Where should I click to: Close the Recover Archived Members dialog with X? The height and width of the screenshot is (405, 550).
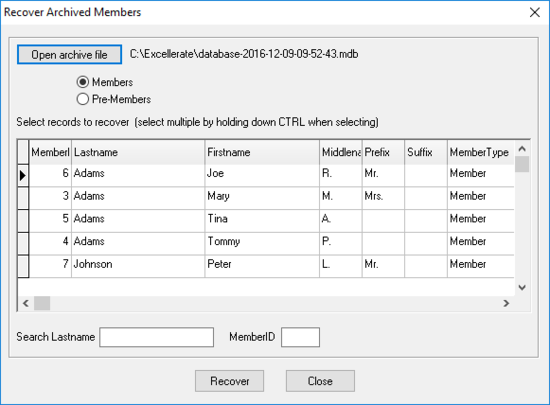(535, 12)
